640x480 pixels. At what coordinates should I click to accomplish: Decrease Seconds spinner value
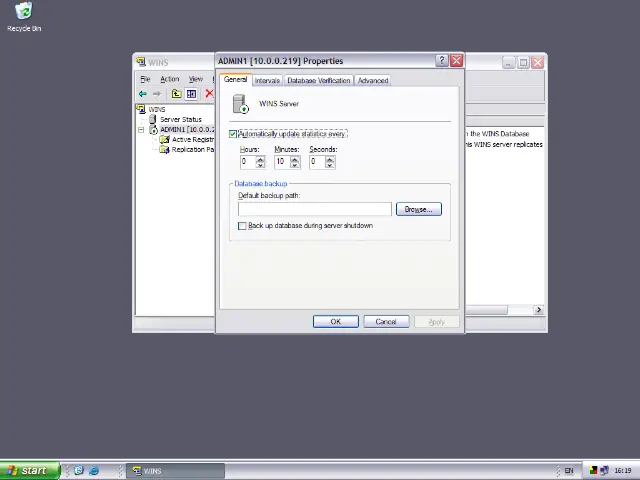(330, 165)
